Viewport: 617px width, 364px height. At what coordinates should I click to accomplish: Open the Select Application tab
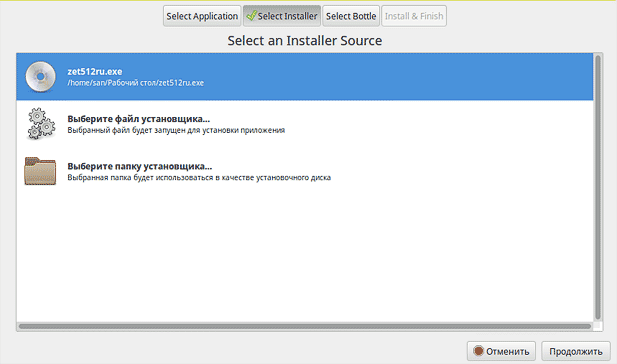coord(202,16)
